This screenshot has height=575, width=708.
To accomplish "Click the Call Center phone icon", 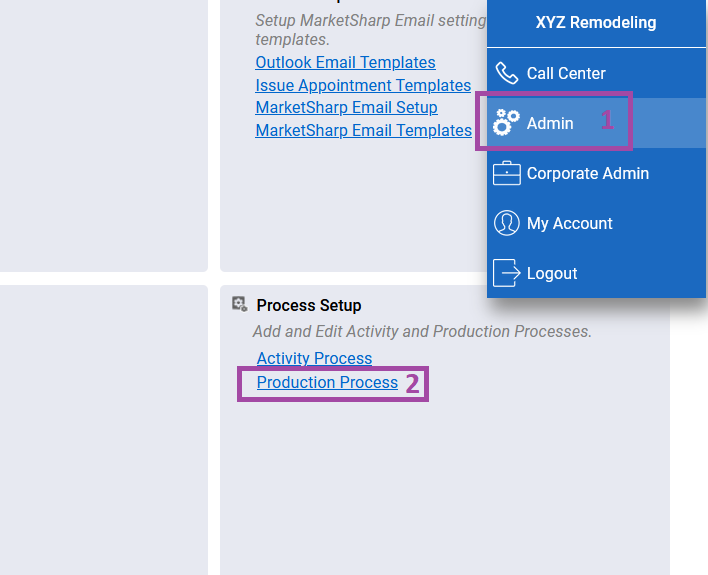I will (507, 73).
